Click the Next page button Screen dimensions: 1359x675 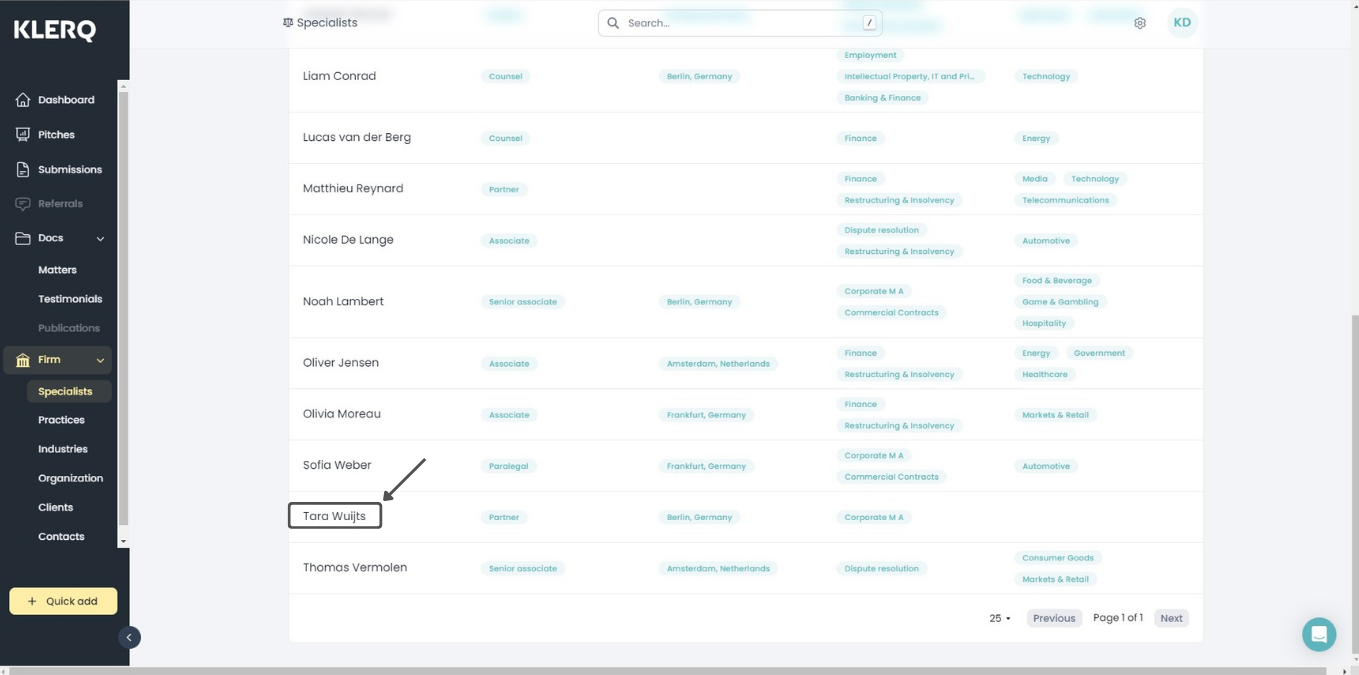pyautogui.click(x=1171, y=618)
